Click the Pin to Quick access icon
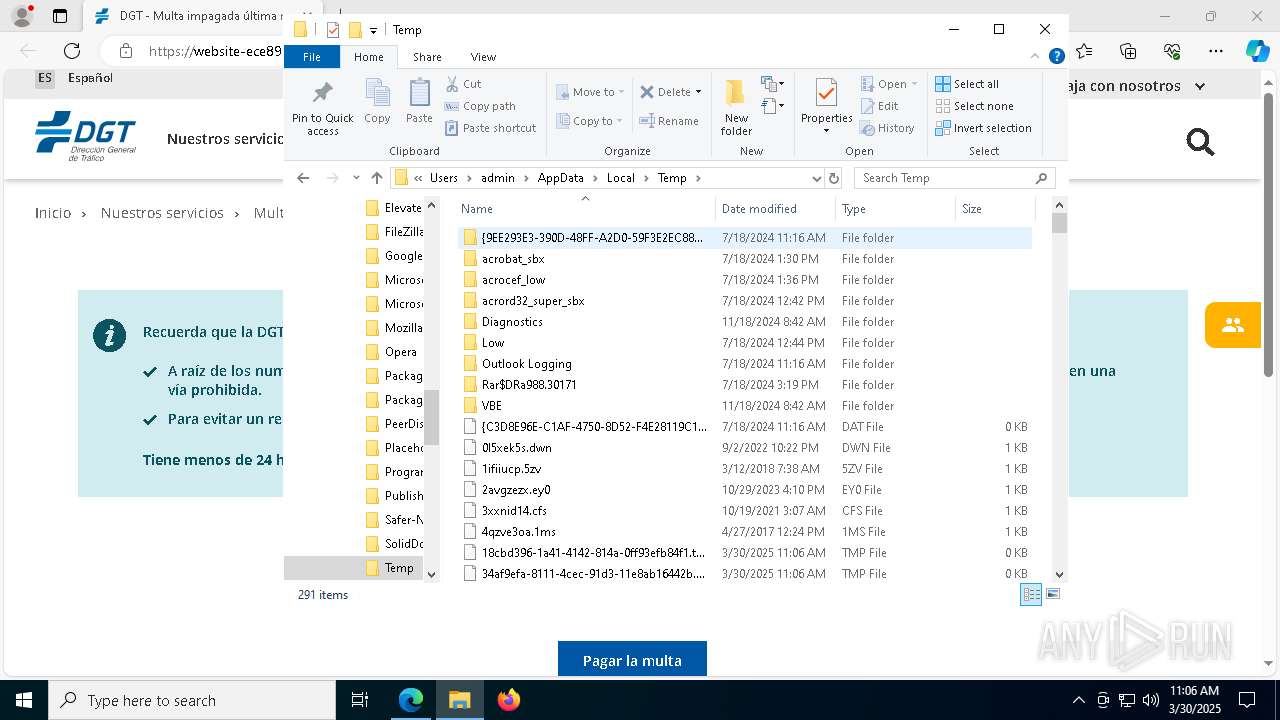The width and height of the screenshot is (1280, 720). (322, 94)
